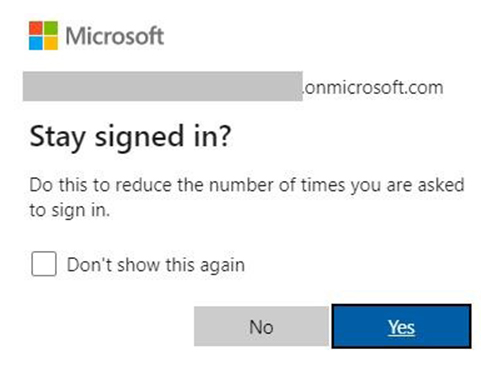Click the red square in Microsoft logo
This screenshot has height=368, width=481.
click(x=36, y=28)
